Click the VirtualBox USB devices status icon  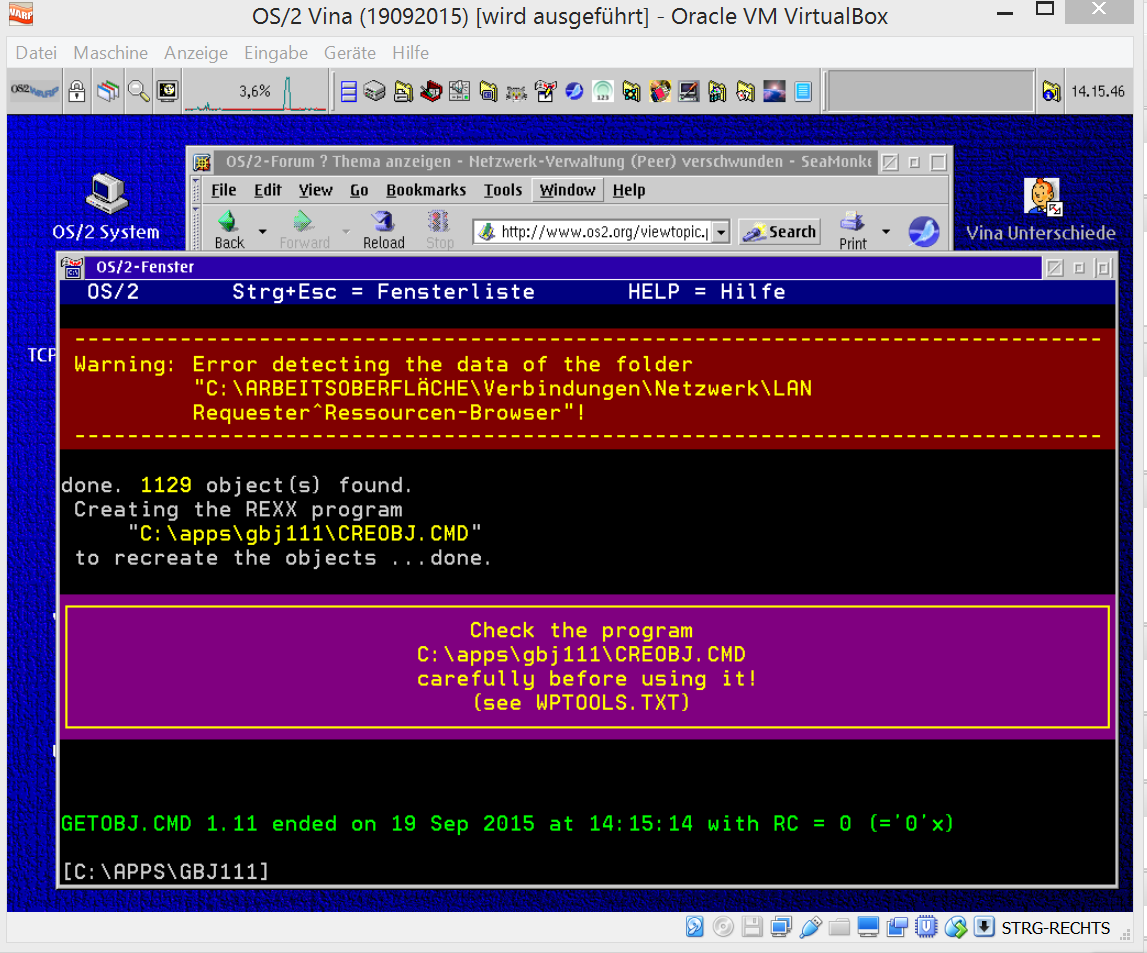coord(810,927)
